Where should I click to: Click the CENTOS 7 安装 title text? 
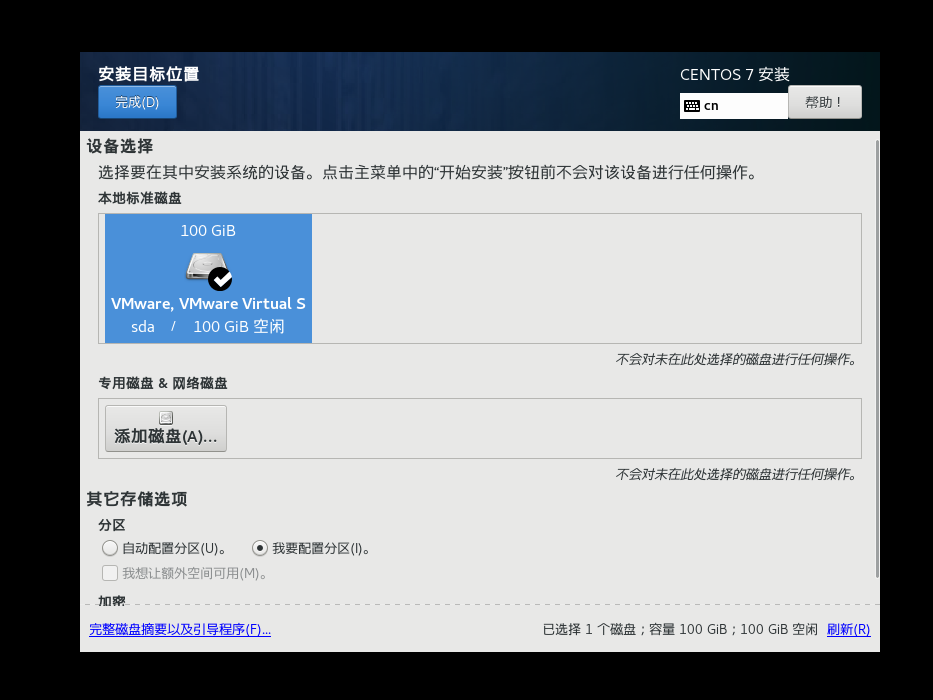[x=735, y=74]
